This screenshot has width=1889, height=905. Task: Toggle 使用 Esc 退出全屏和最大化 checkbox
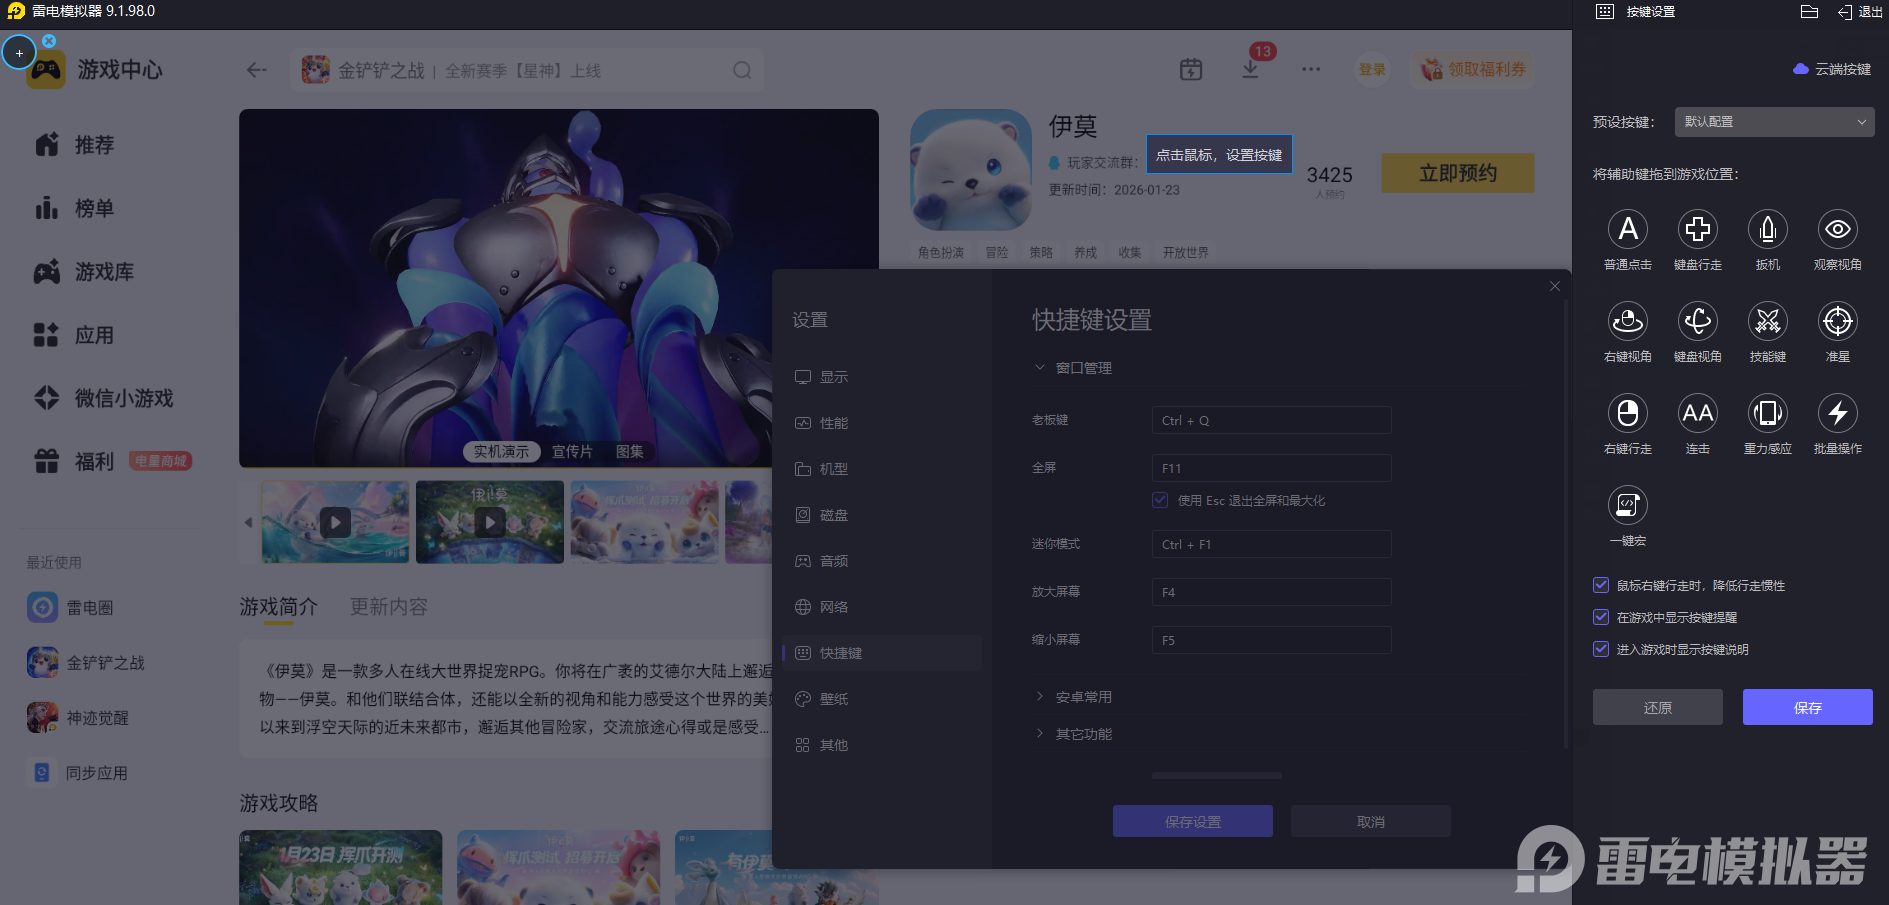pos(1160,500)
